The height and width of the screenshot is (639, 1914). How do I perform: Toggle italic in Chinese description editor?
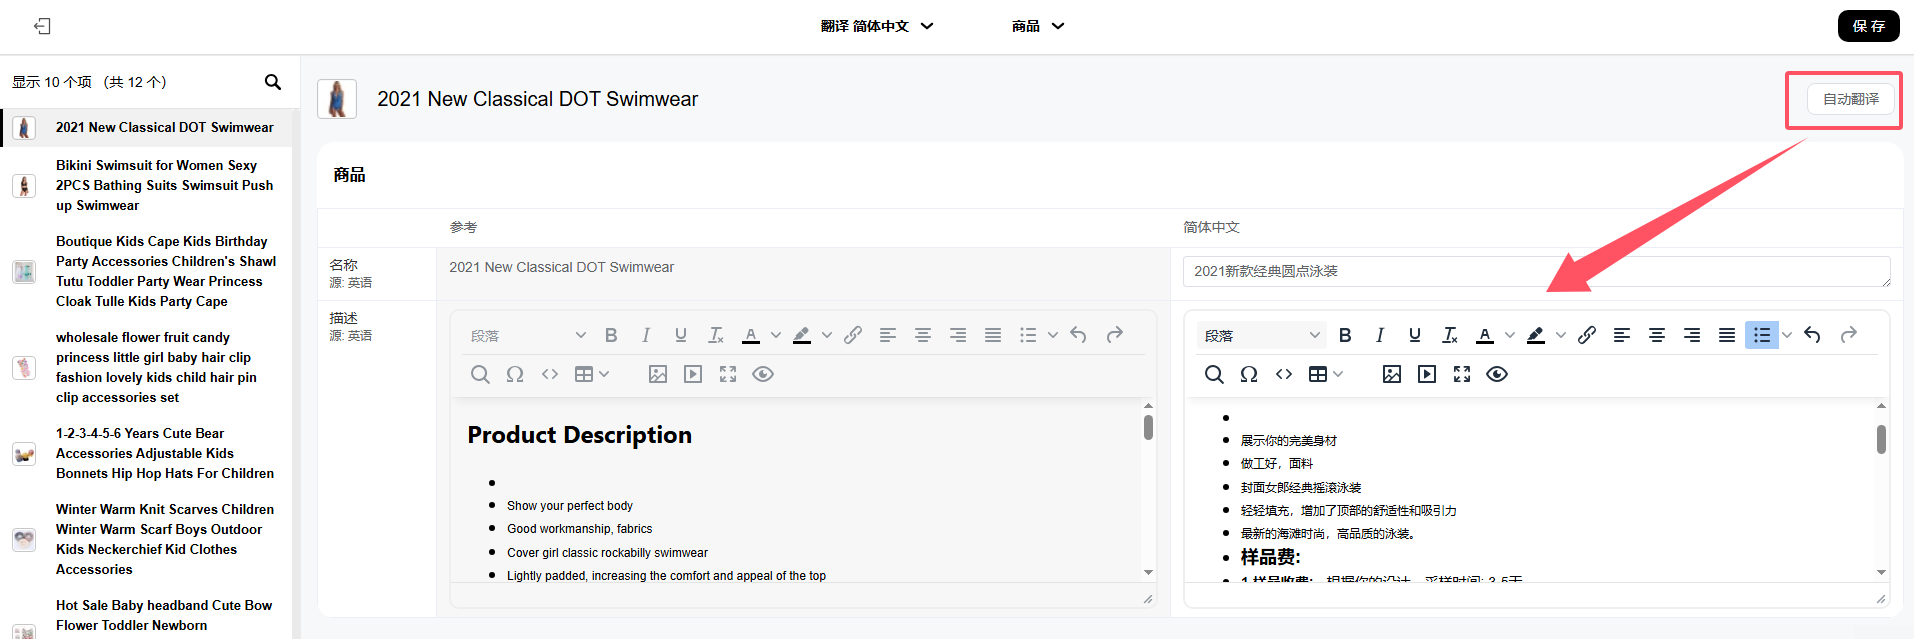(x=1380, y=335)
